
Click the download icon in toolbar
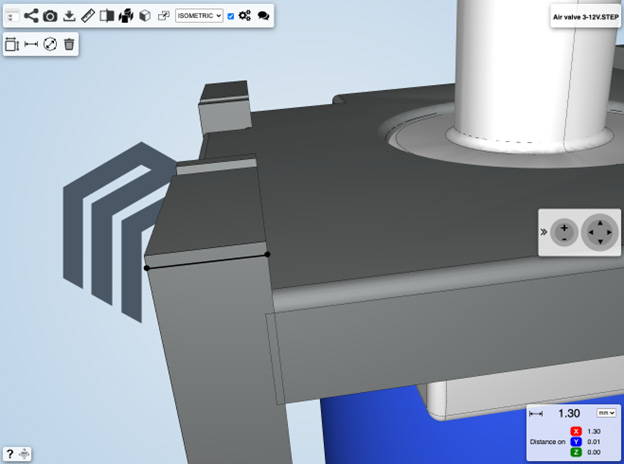point(69,16)
